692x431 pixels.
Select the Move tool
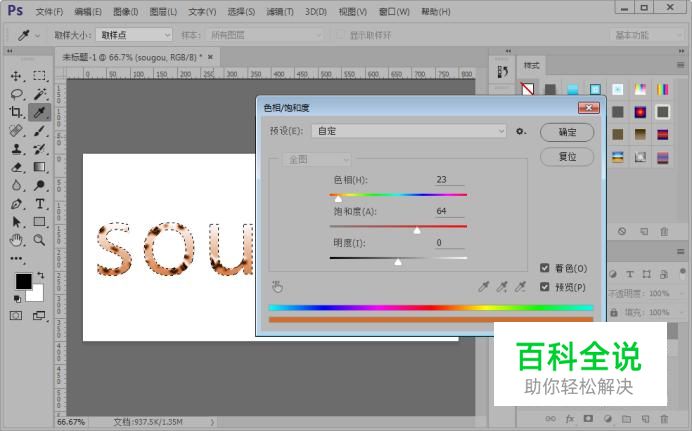pos(16,76)
